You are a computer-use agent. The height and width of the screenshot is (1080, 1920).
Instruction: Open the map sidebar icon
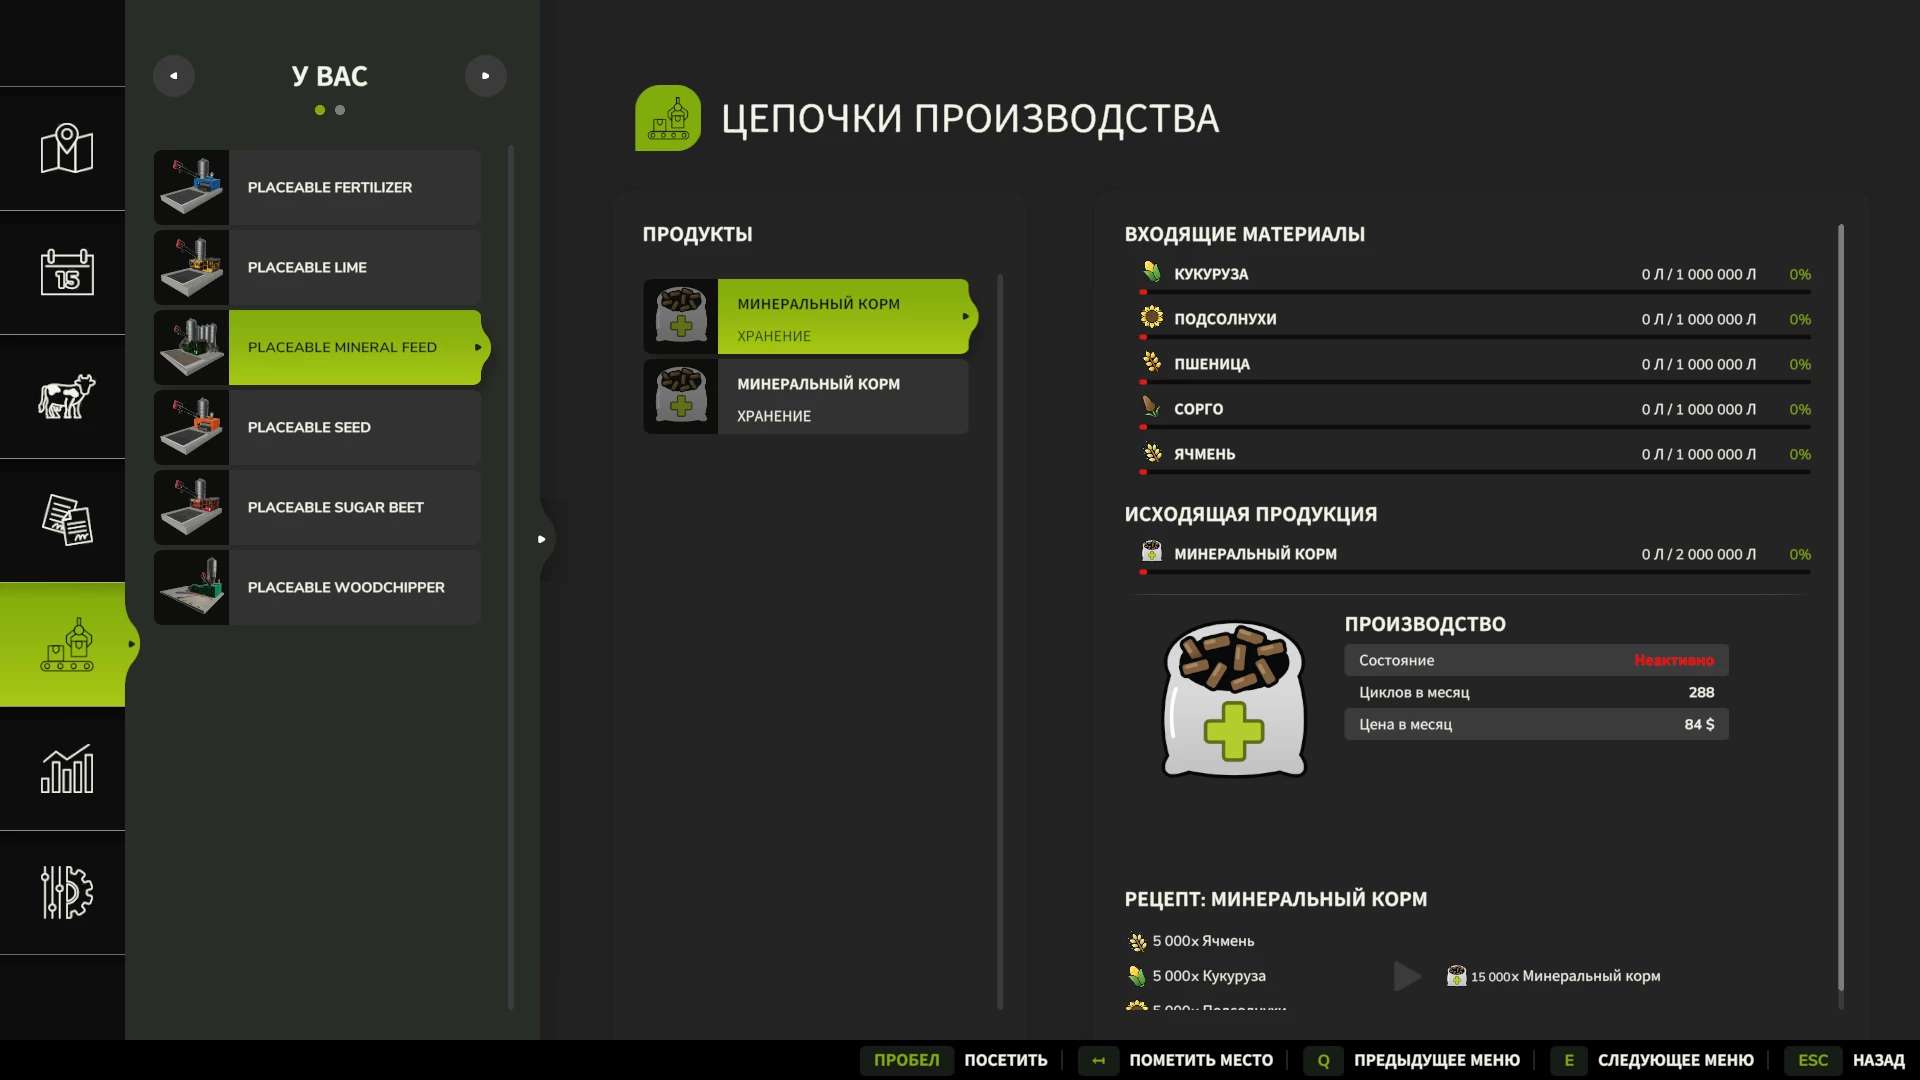[x=66, y=149]
